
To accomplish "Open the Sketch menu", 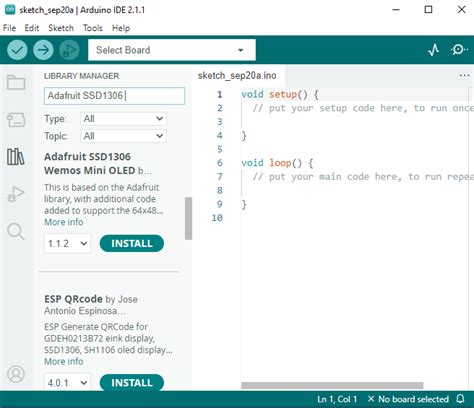I will pyautogui.click(x=61, y=28).
